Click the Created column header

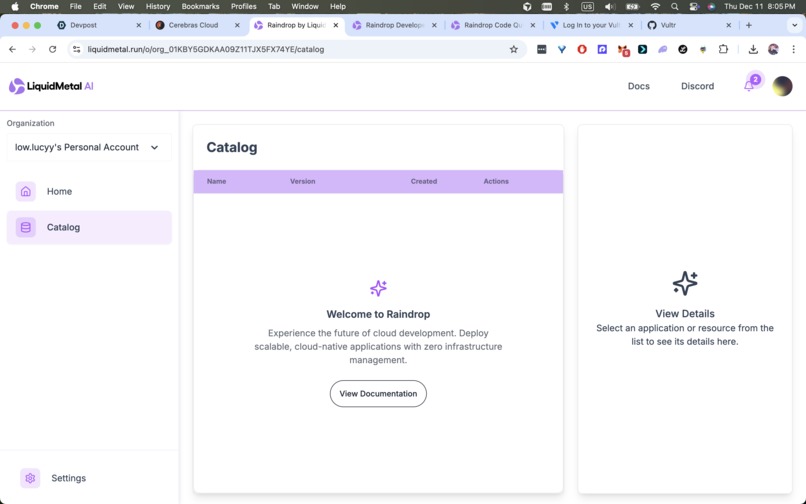(x=424, y=182)
